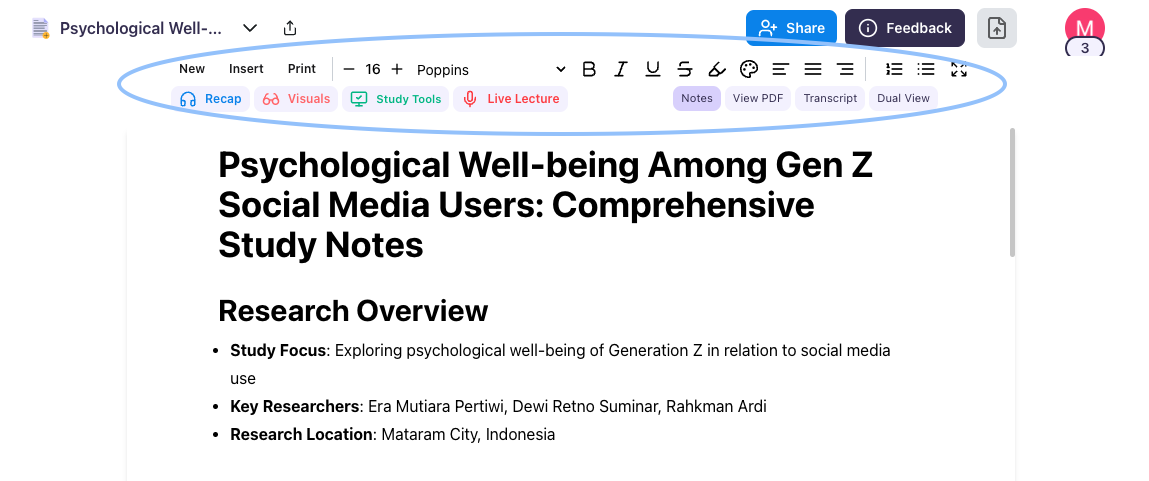The width and height of the screenshot is (1149, 481).
Task: Insert a bulleted list
Action: [x=926, y=69]
